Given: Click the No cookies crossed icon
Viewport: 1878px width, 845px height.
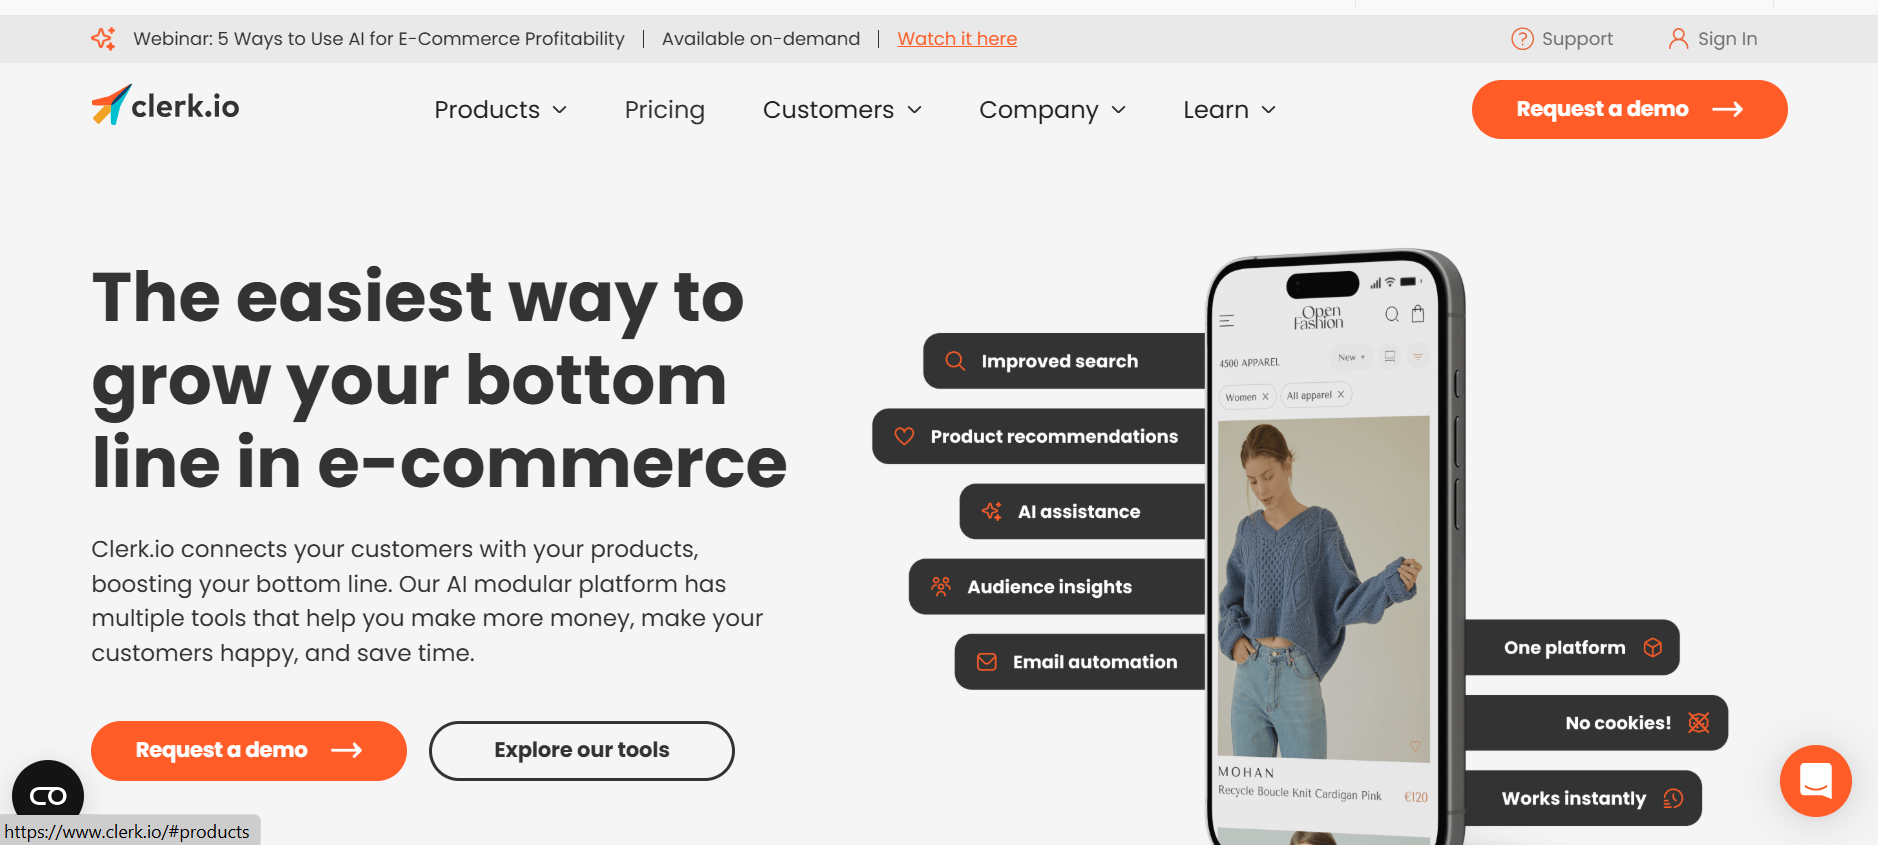Looking at the screenshot, I should 1698,722.
